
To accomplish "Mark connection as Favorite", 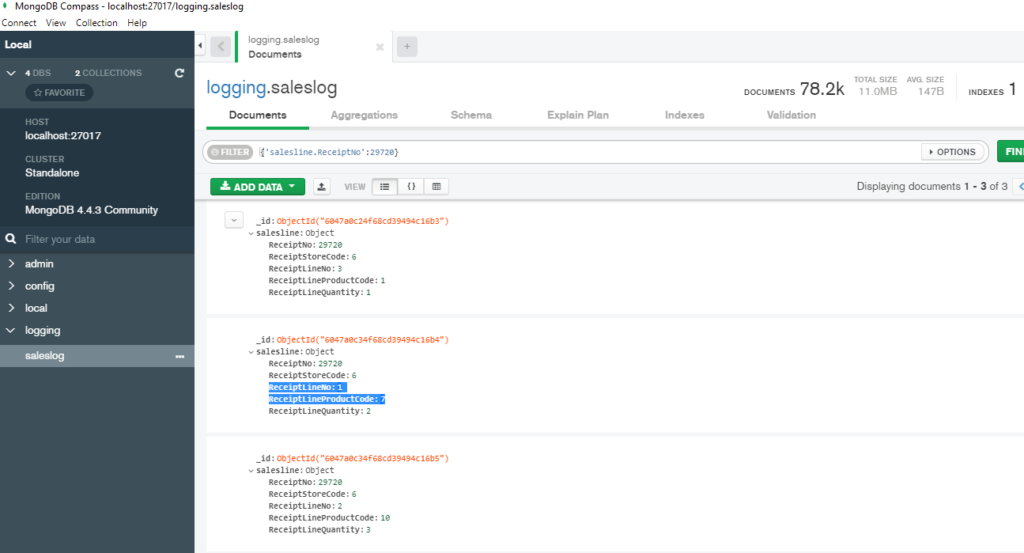I will 59,93.
